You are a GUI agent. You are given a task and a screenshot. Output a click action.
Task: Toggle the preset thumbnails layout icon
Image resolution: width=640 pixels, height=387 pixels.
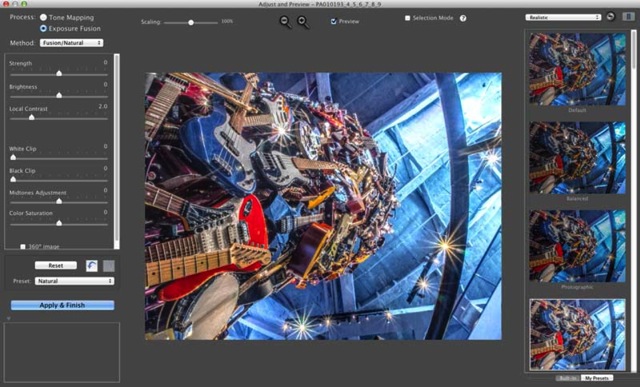pyautogui.click(x=628, y=17)
